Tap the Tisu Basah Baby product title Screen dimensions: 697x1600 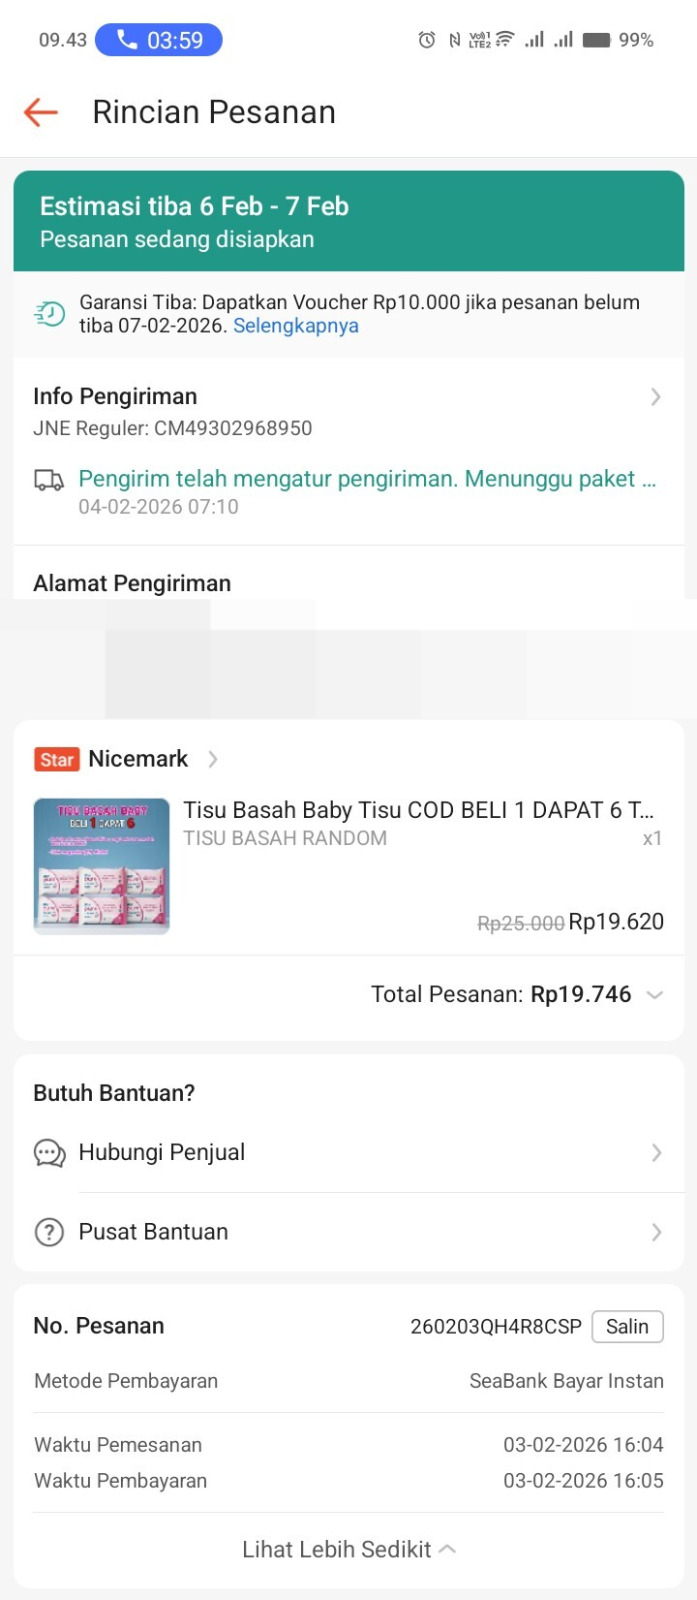[x=418, y=810]
